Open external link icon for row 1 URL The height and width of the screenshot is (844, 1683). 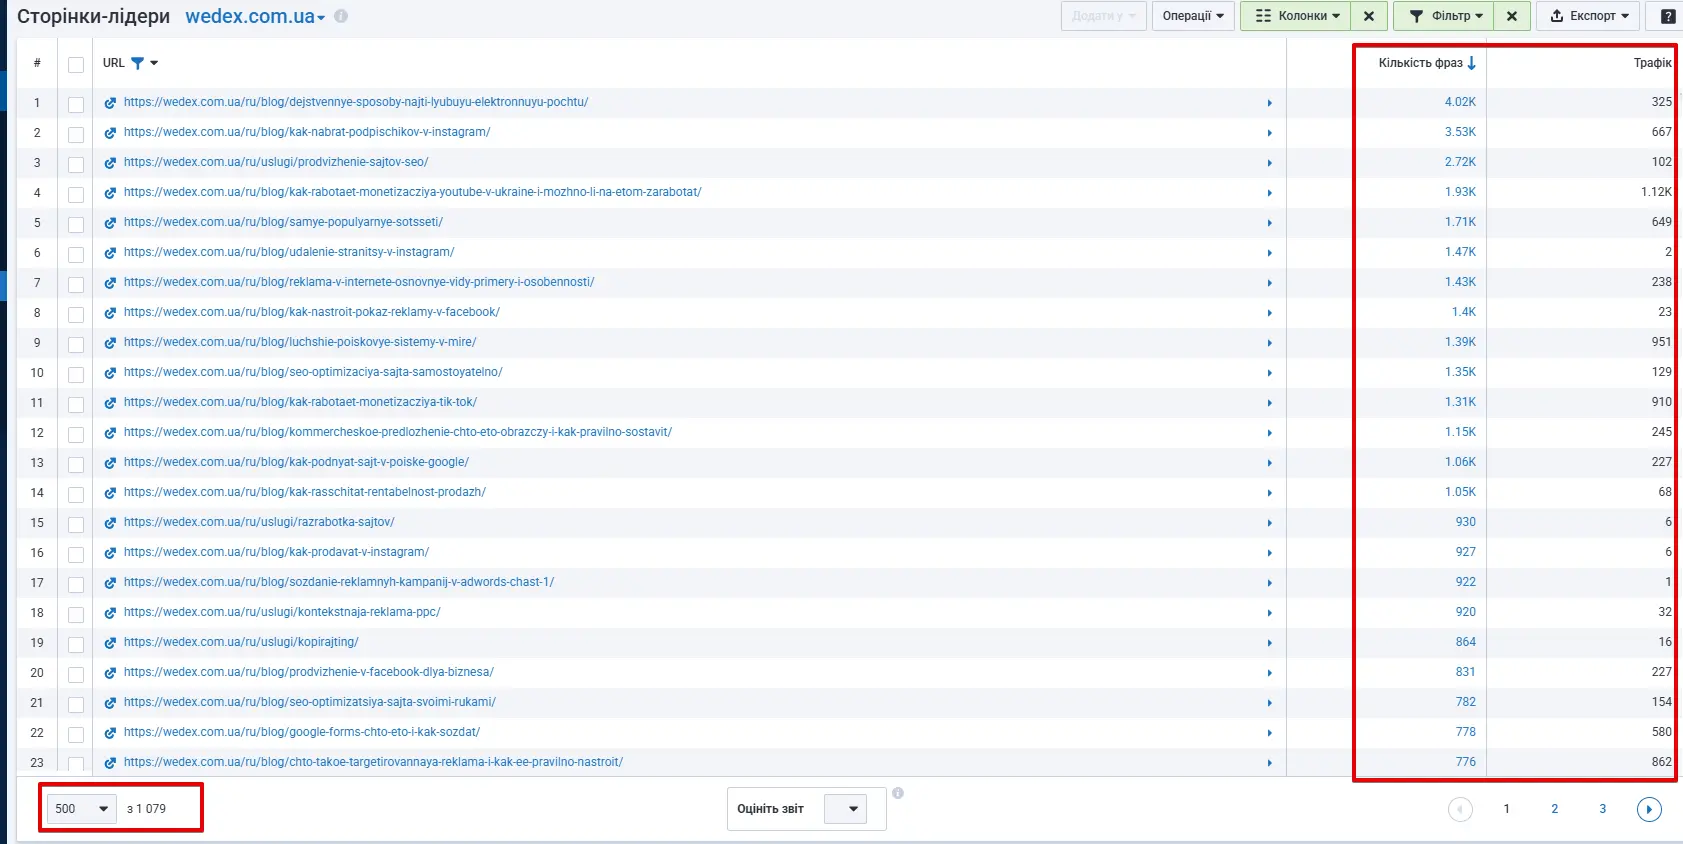pos(110,103)
